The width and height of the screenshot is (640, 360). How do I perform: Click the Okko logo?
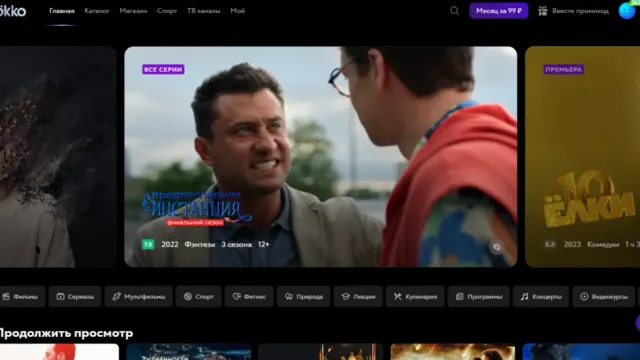[13, 11]
